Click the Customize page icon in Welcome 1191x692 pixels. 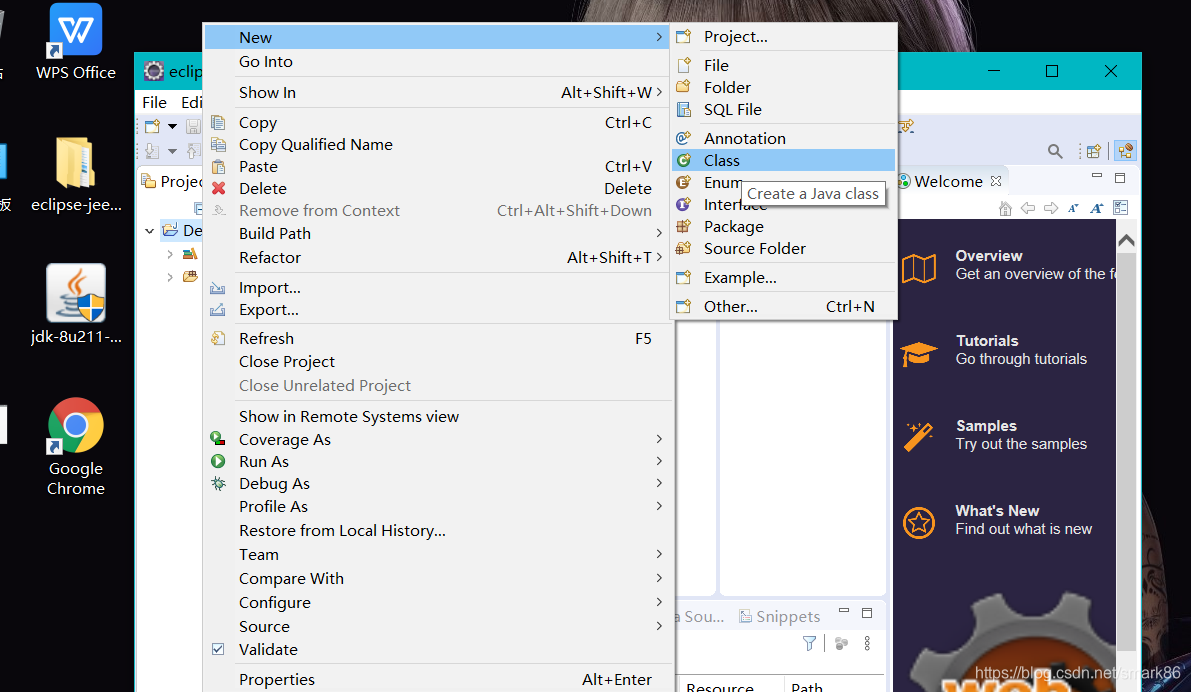coord(1120,208)
